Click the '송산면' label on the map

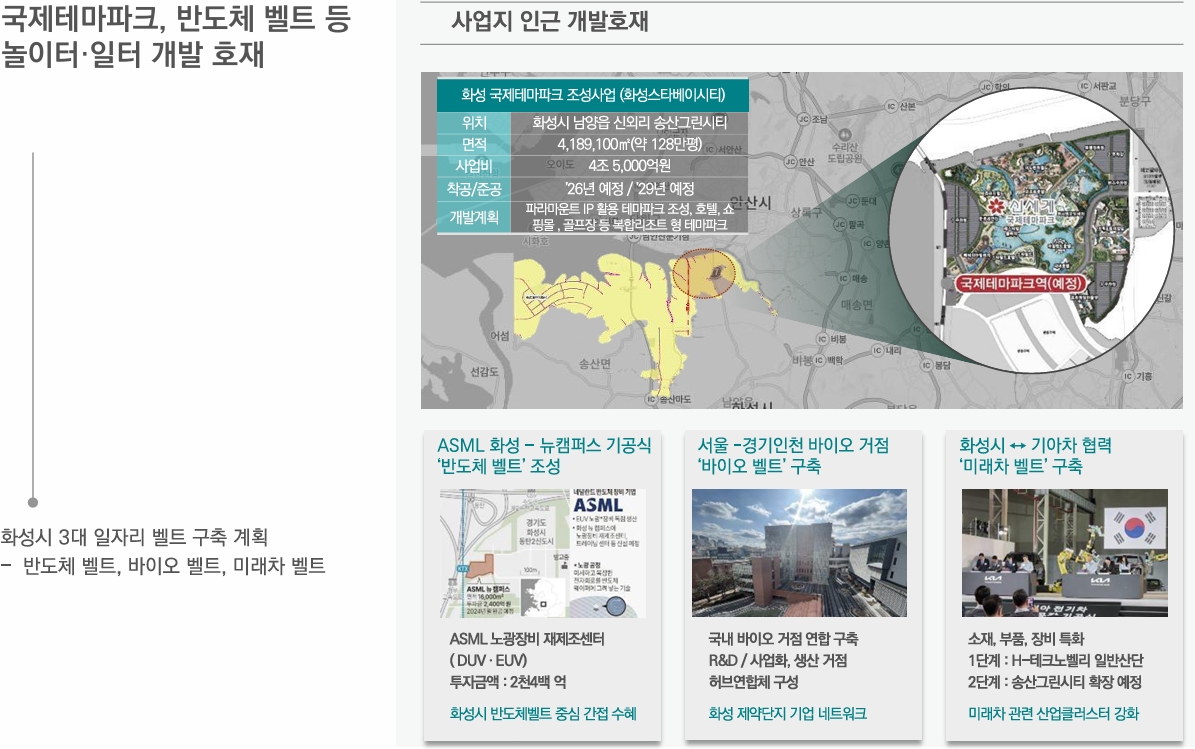point(594,364)
